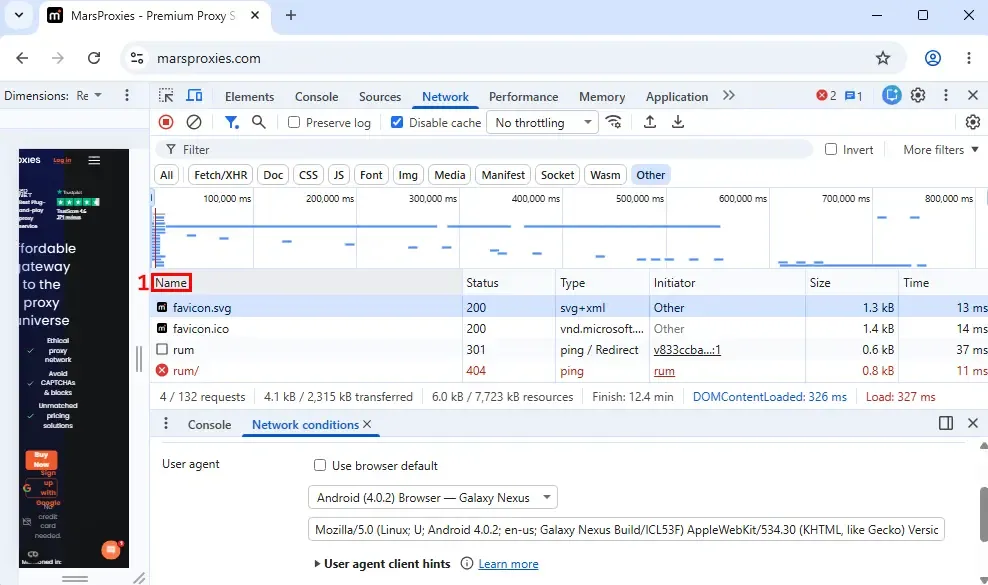Filter by Fetch/XHR requests
988x585 pixels.
click(x=221, y=175)
